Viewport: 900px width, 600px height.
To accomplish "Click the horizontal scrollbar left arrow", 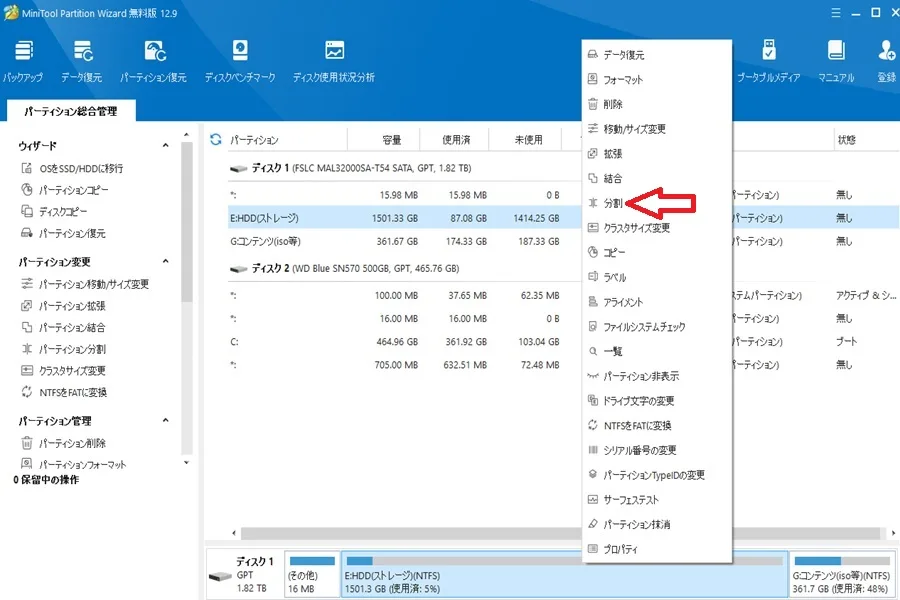I will 234,533.
